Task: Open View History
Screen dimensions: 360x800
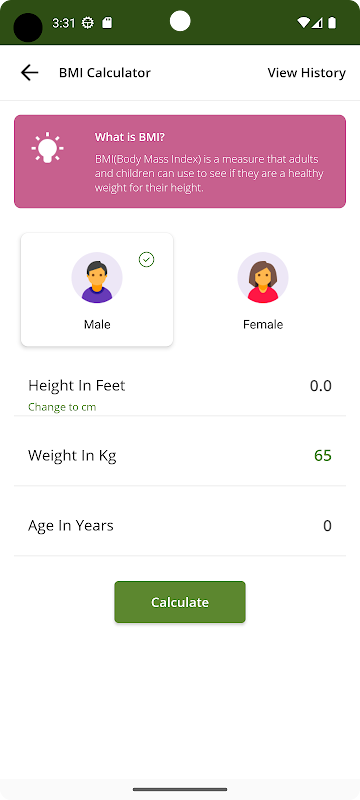Action: point(306,73)
